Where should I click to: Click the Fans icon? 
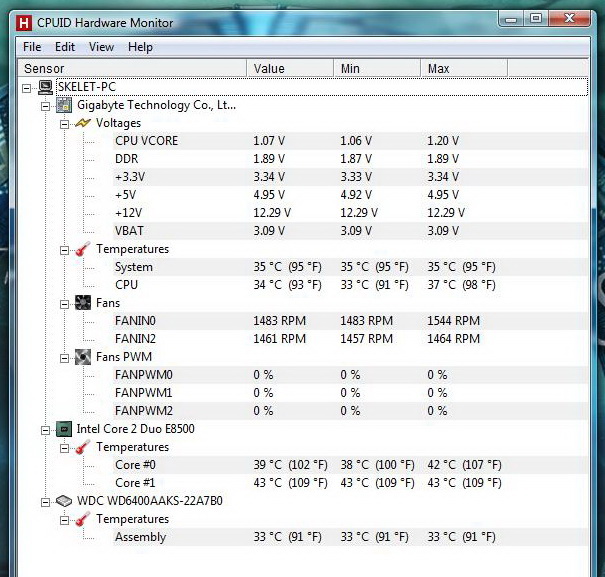point(83,303)
